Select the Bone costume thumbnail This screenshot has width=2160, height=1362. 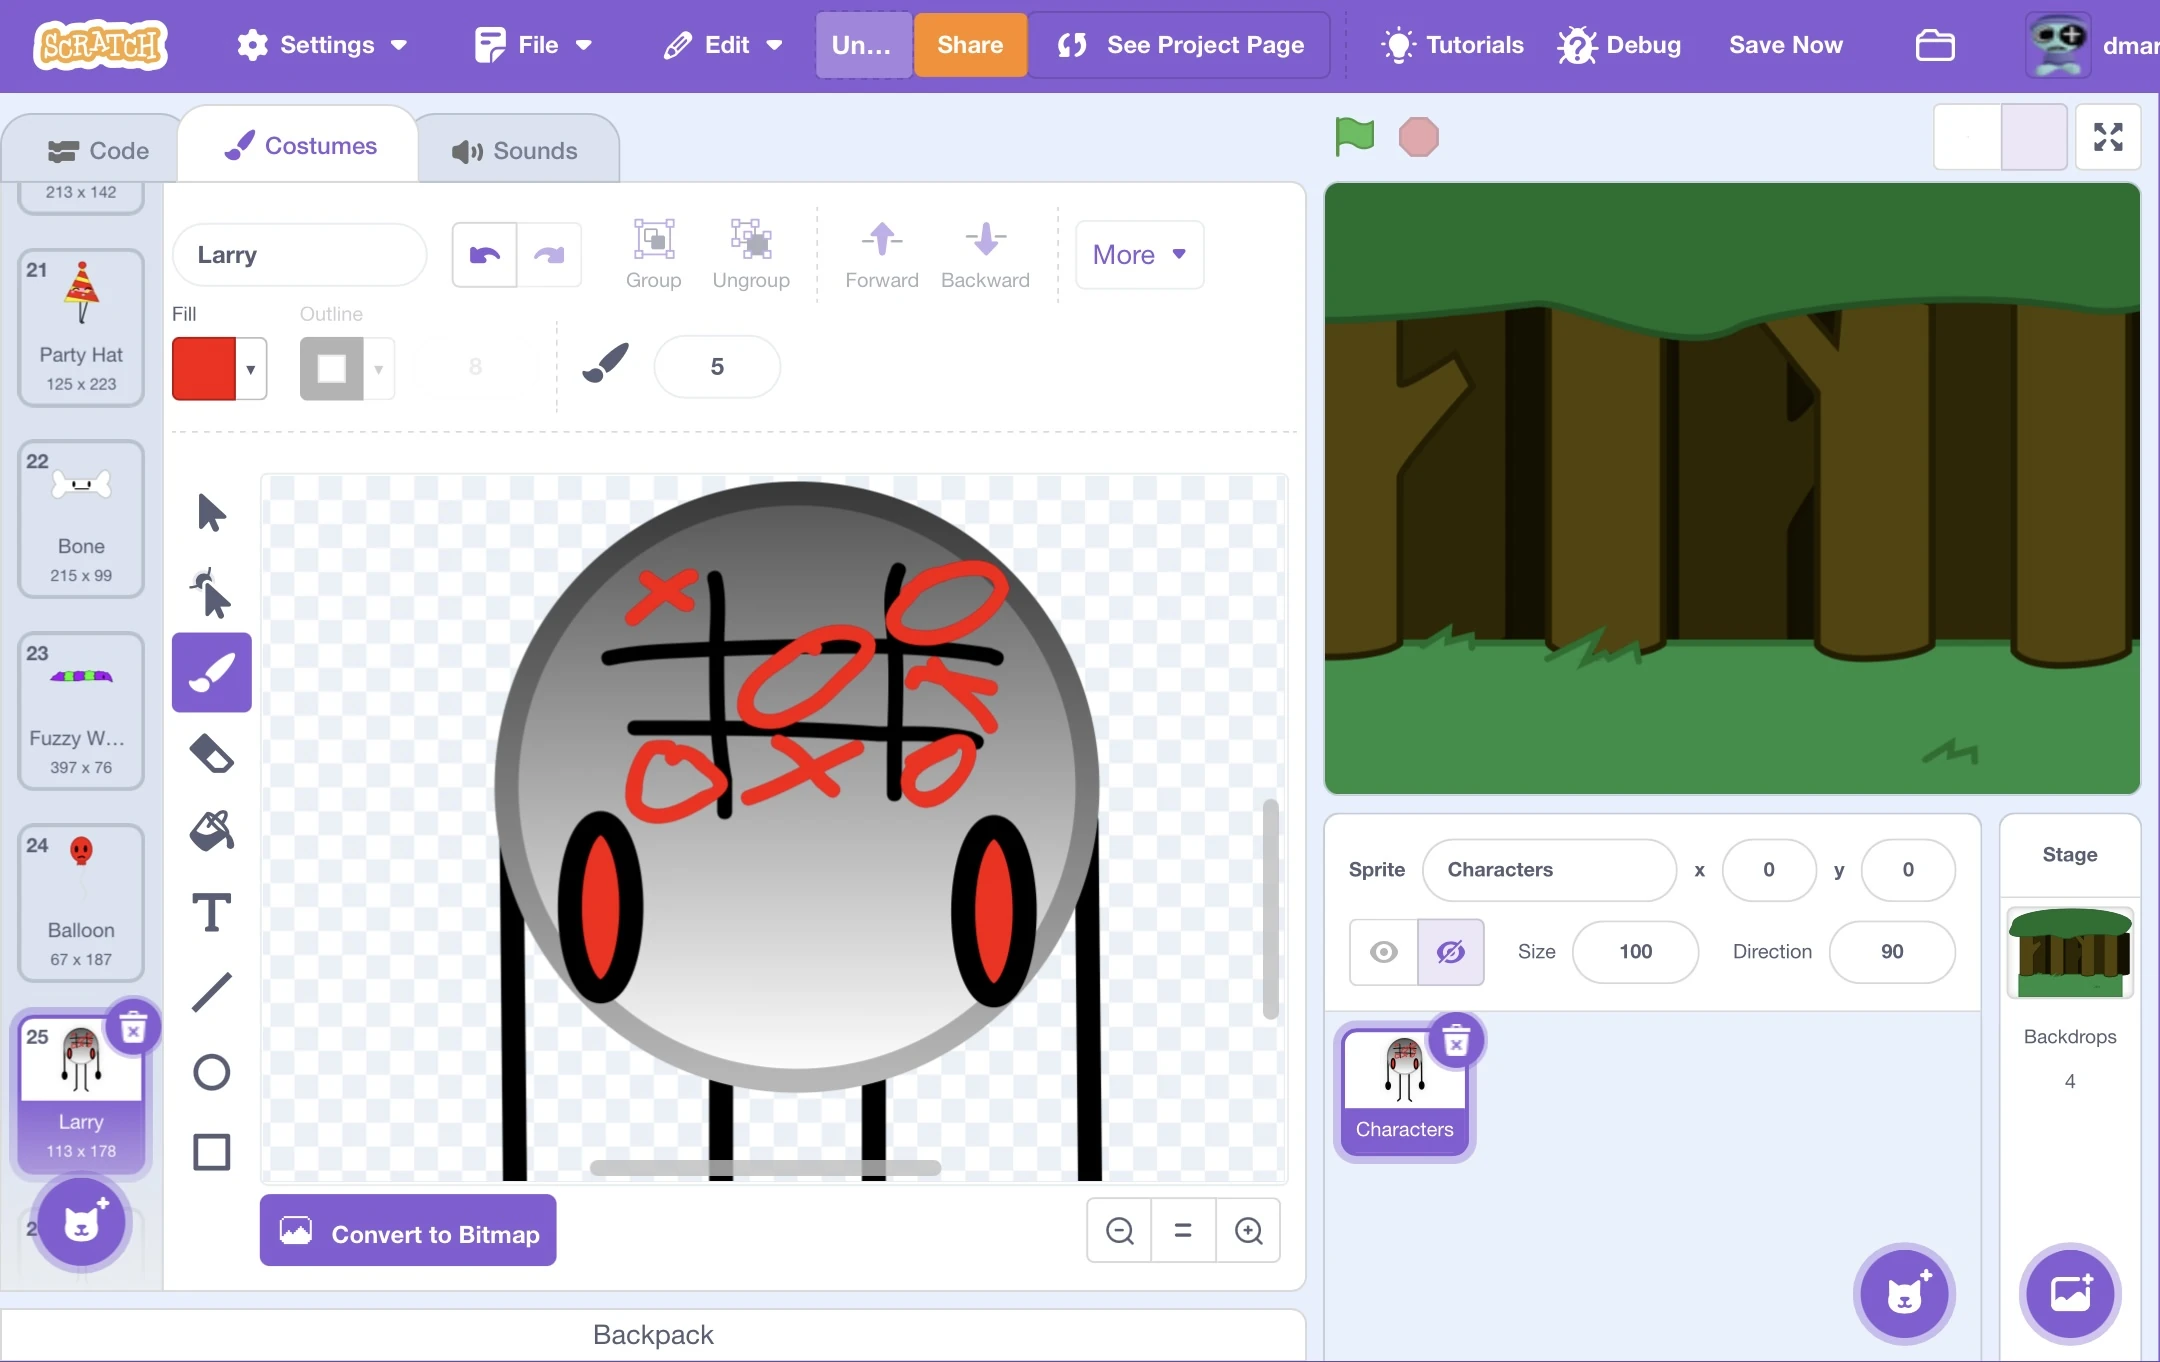(x=81, y=518)
